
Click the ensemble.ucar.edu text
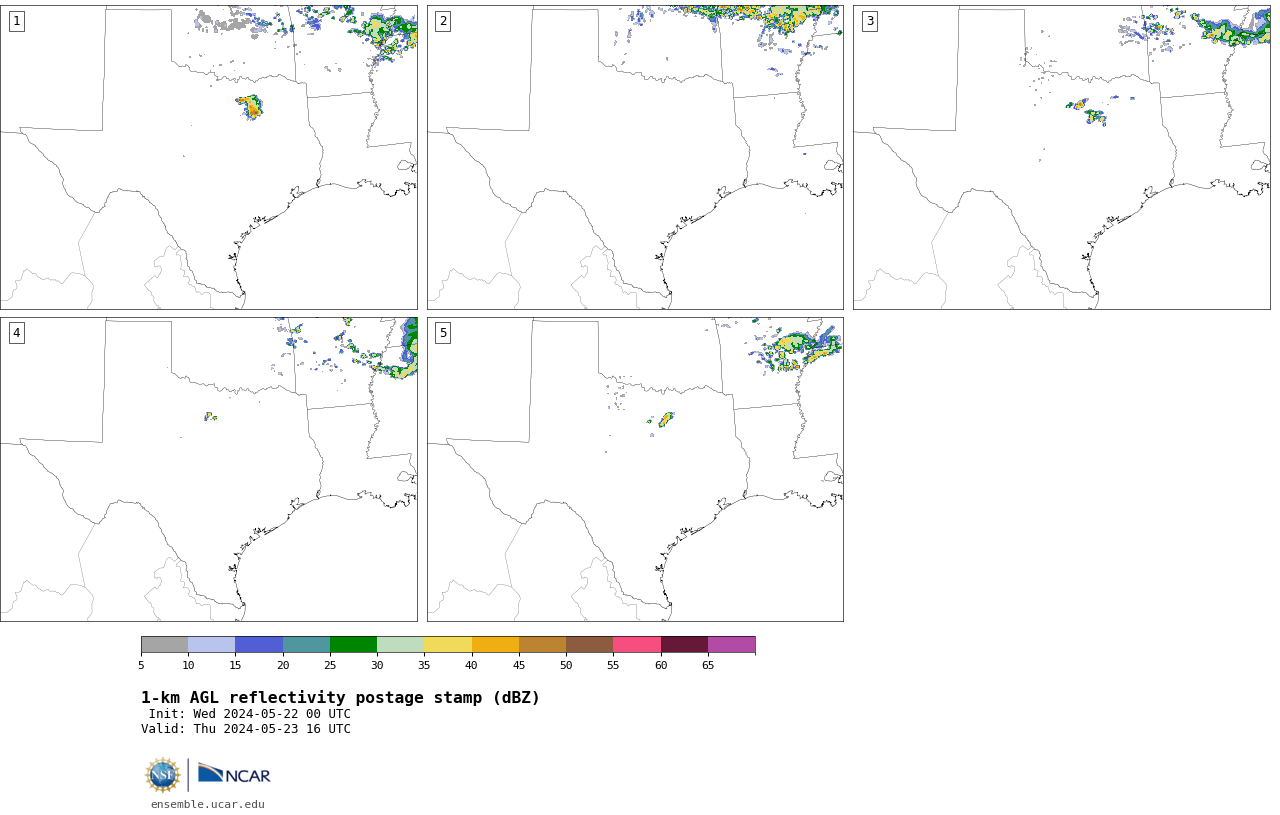pos(208,804)
